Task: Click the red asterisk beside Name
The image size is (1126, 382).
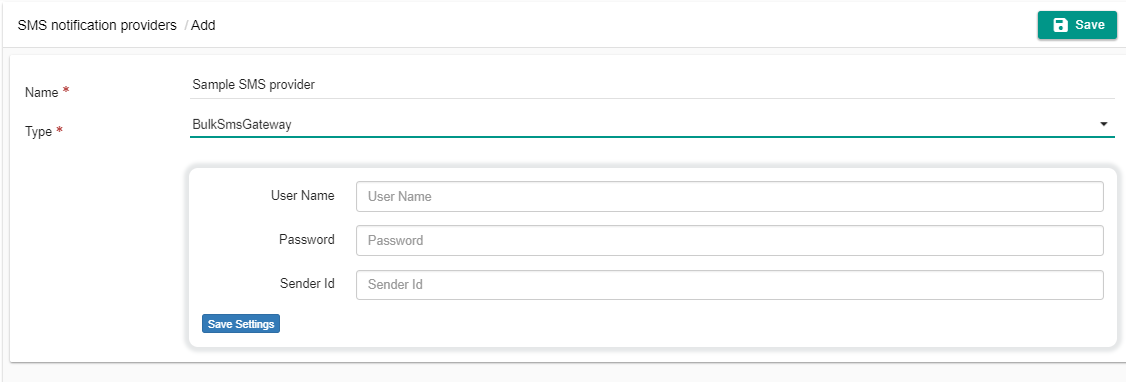Action: [x=66, y=90]
